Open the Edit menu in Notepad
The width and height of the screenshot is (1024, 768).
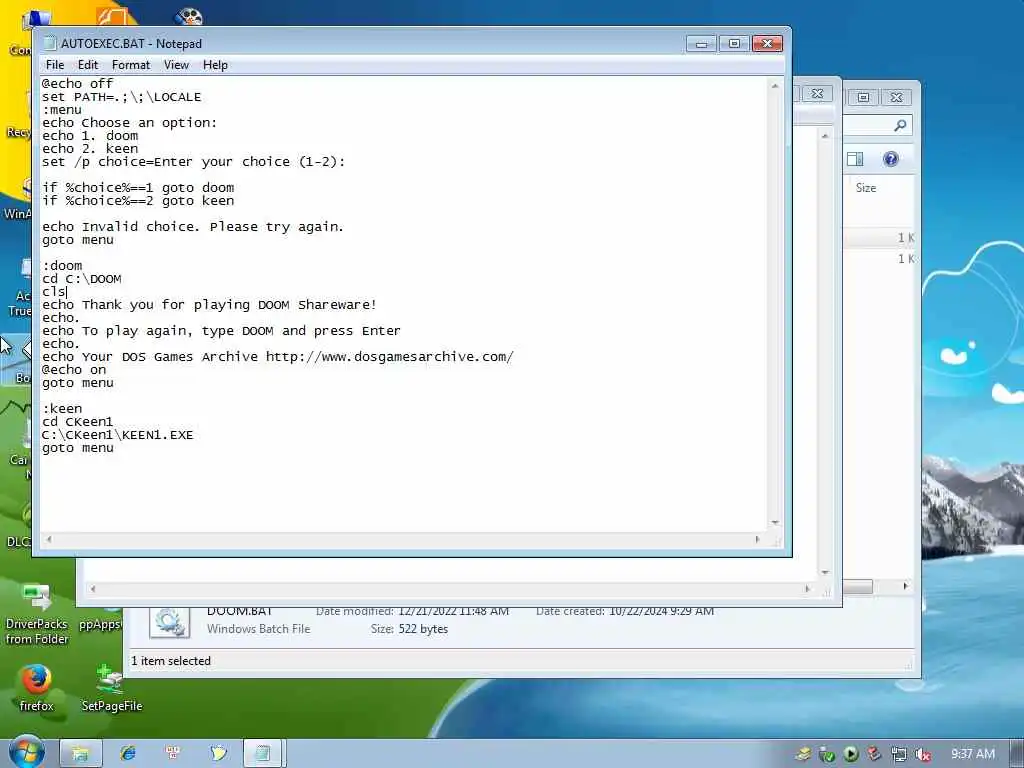(x=88, y=65)
